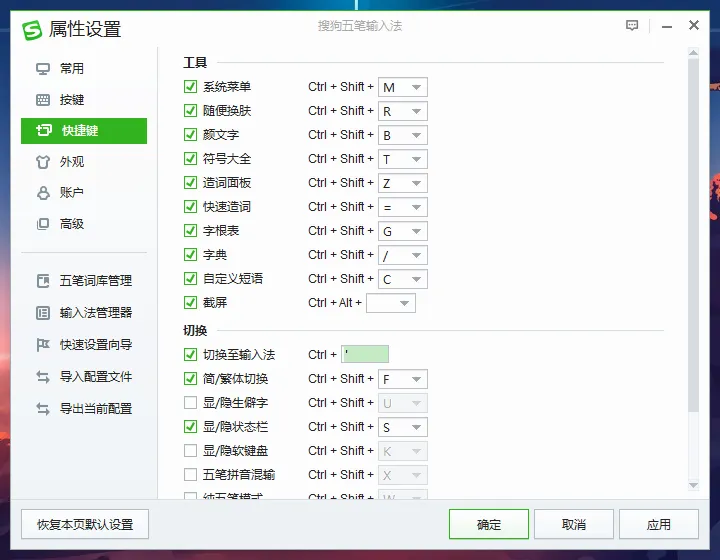
Task: Enable 五笔拼音混输 checkbox
Action: tap(190, 474)
